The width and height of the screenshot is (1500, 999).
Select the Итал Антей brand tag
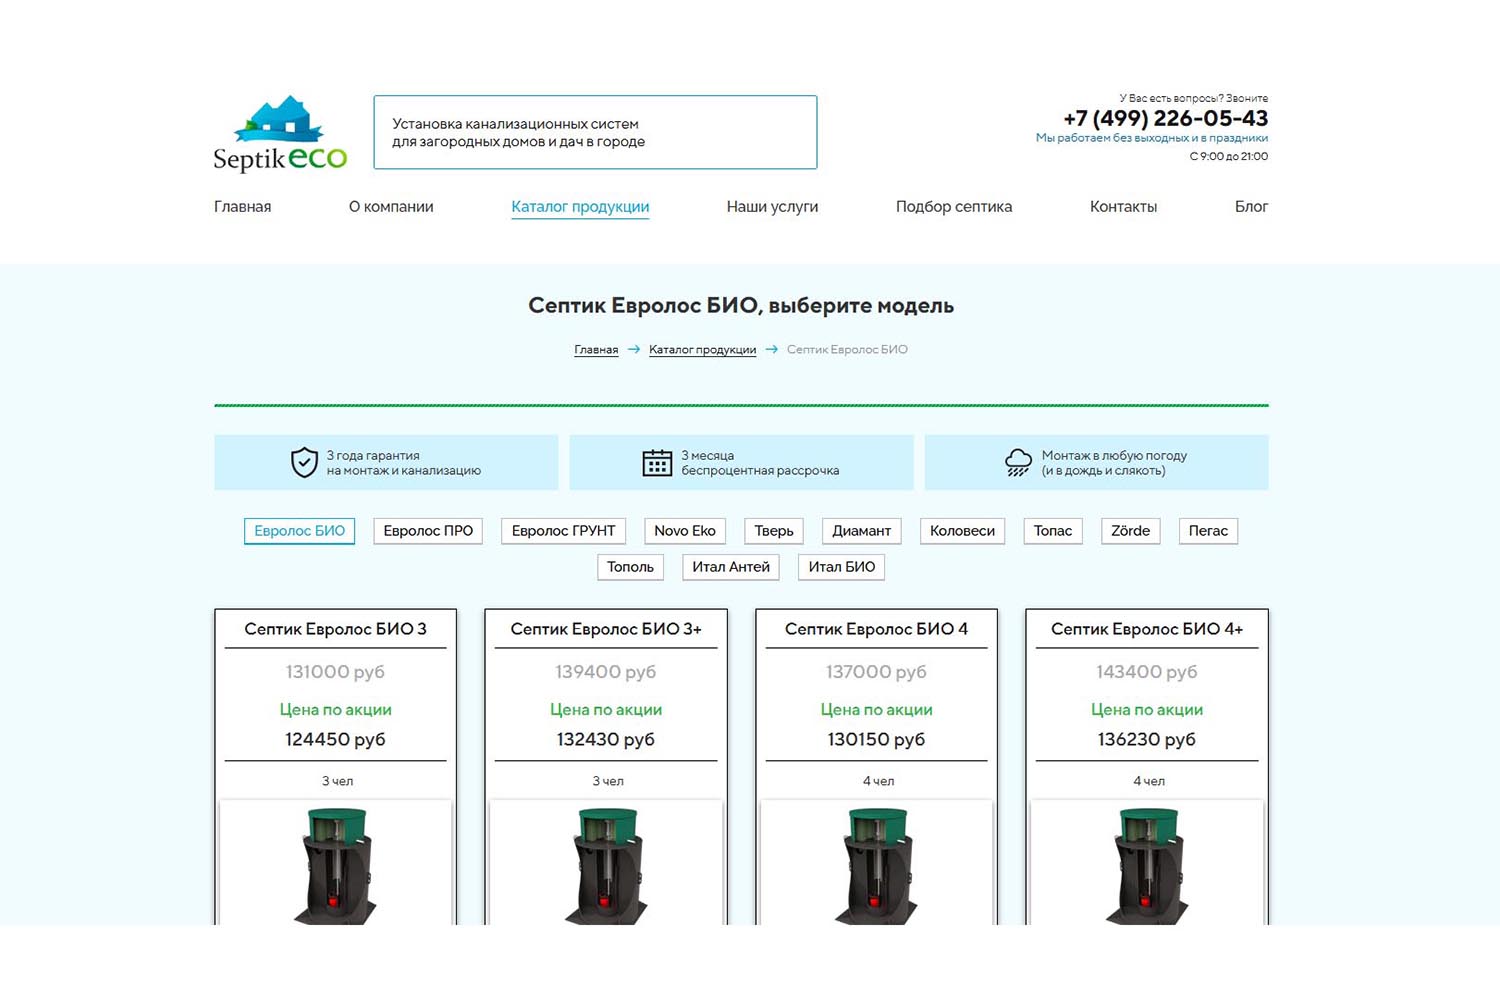731,567
